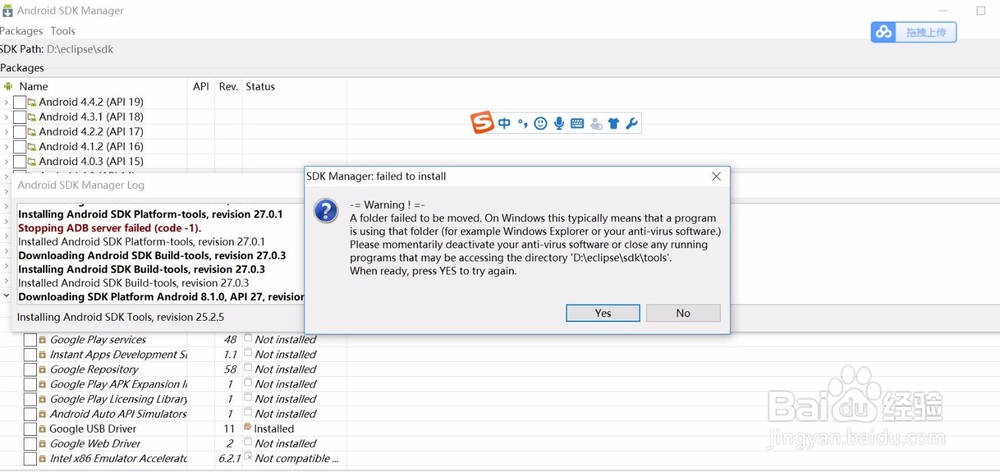Click No in the failed to install dialog

coord(683,313)
